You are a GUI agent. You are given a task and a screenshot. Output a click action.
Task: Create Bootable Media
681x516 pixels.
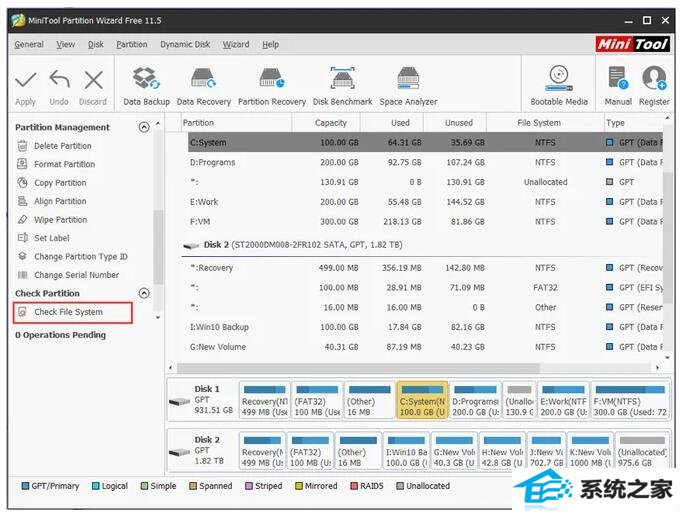pos(559,87)
